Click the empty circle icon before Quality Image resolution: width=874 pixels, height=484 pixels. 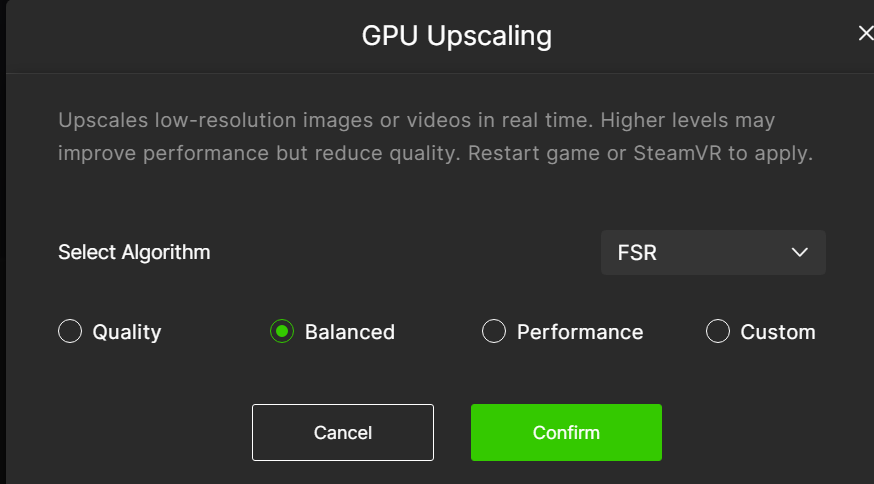pos(70,332)
